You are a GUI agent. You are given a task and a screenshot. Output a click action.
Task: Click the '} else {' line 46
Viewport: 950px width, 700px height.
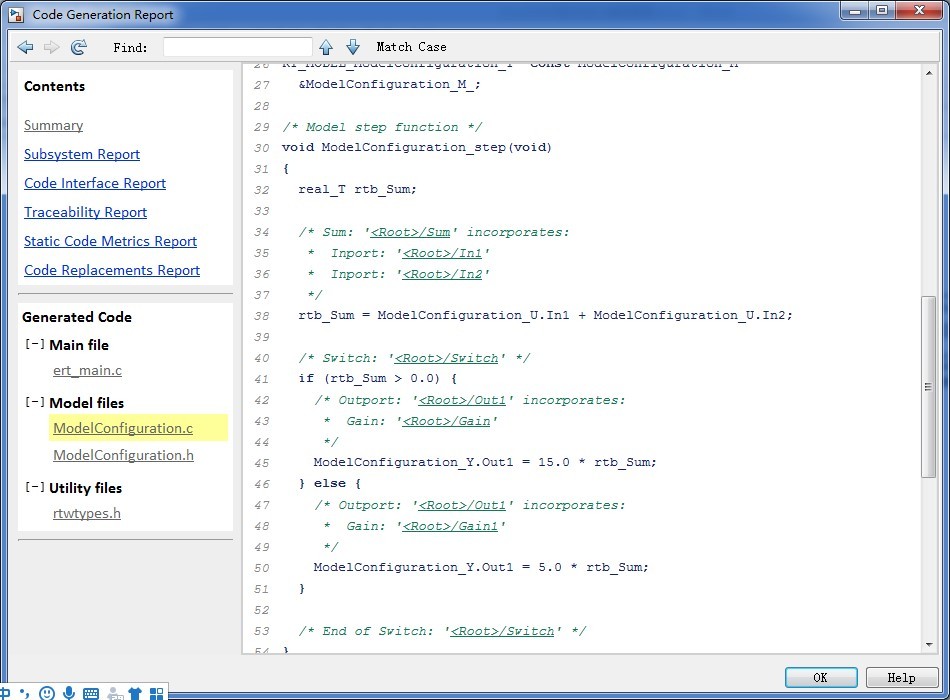pos(330,484)
